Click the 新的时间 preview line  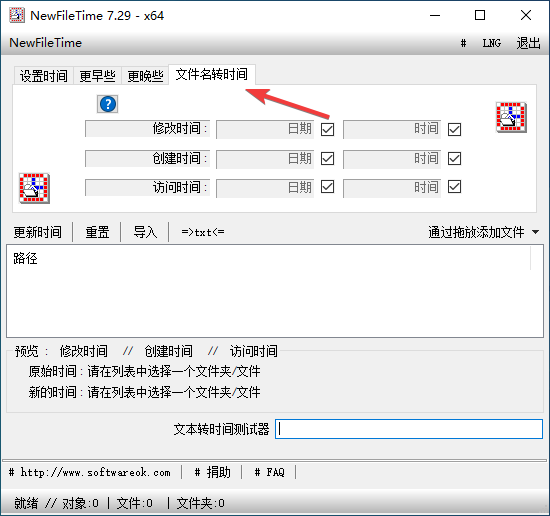145,393
